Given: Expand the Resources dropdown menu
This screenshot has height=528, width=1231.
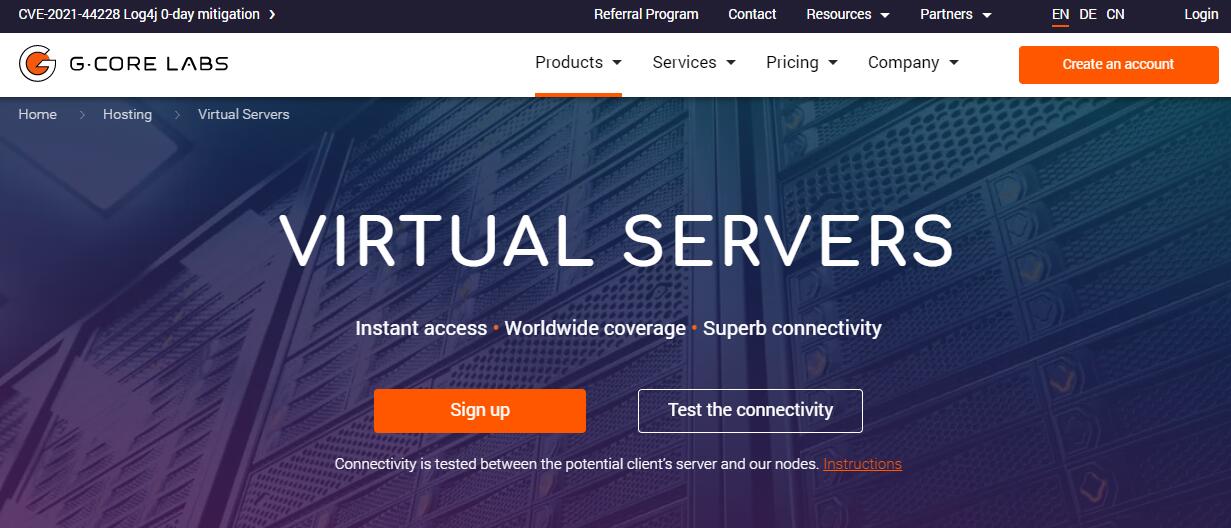Looking at the screenshot, I should click(848, 14).
